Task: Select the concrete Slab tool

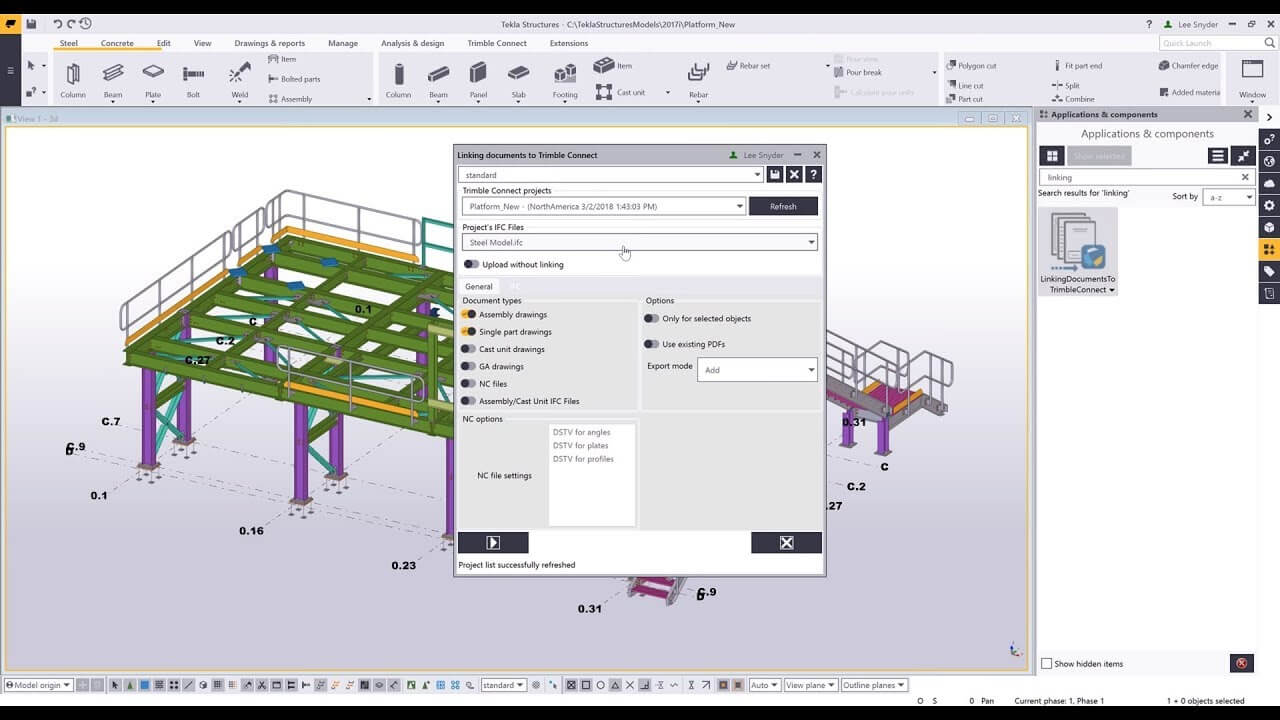Action: coord(518,80)
